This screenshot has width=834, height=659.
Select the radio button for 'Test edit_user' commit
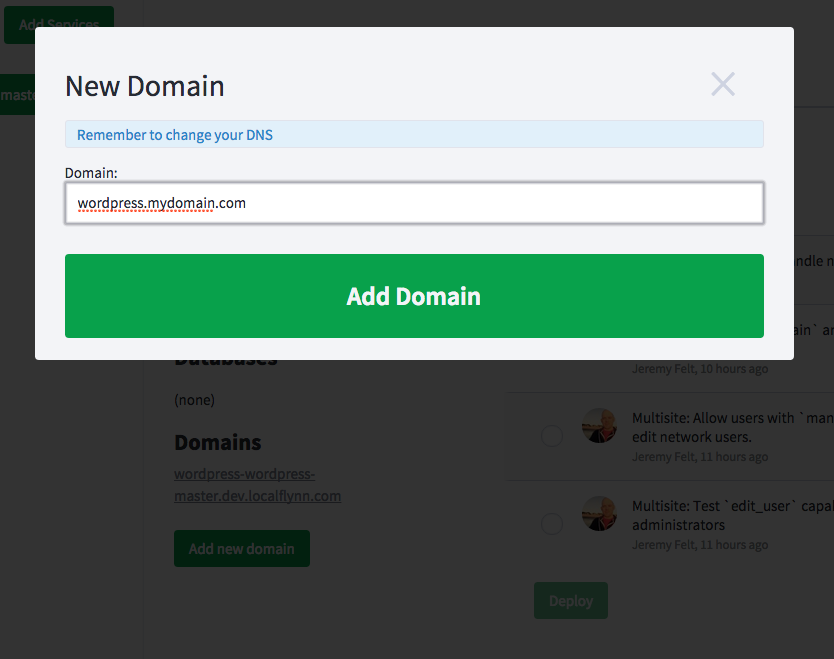coord(551,524)
